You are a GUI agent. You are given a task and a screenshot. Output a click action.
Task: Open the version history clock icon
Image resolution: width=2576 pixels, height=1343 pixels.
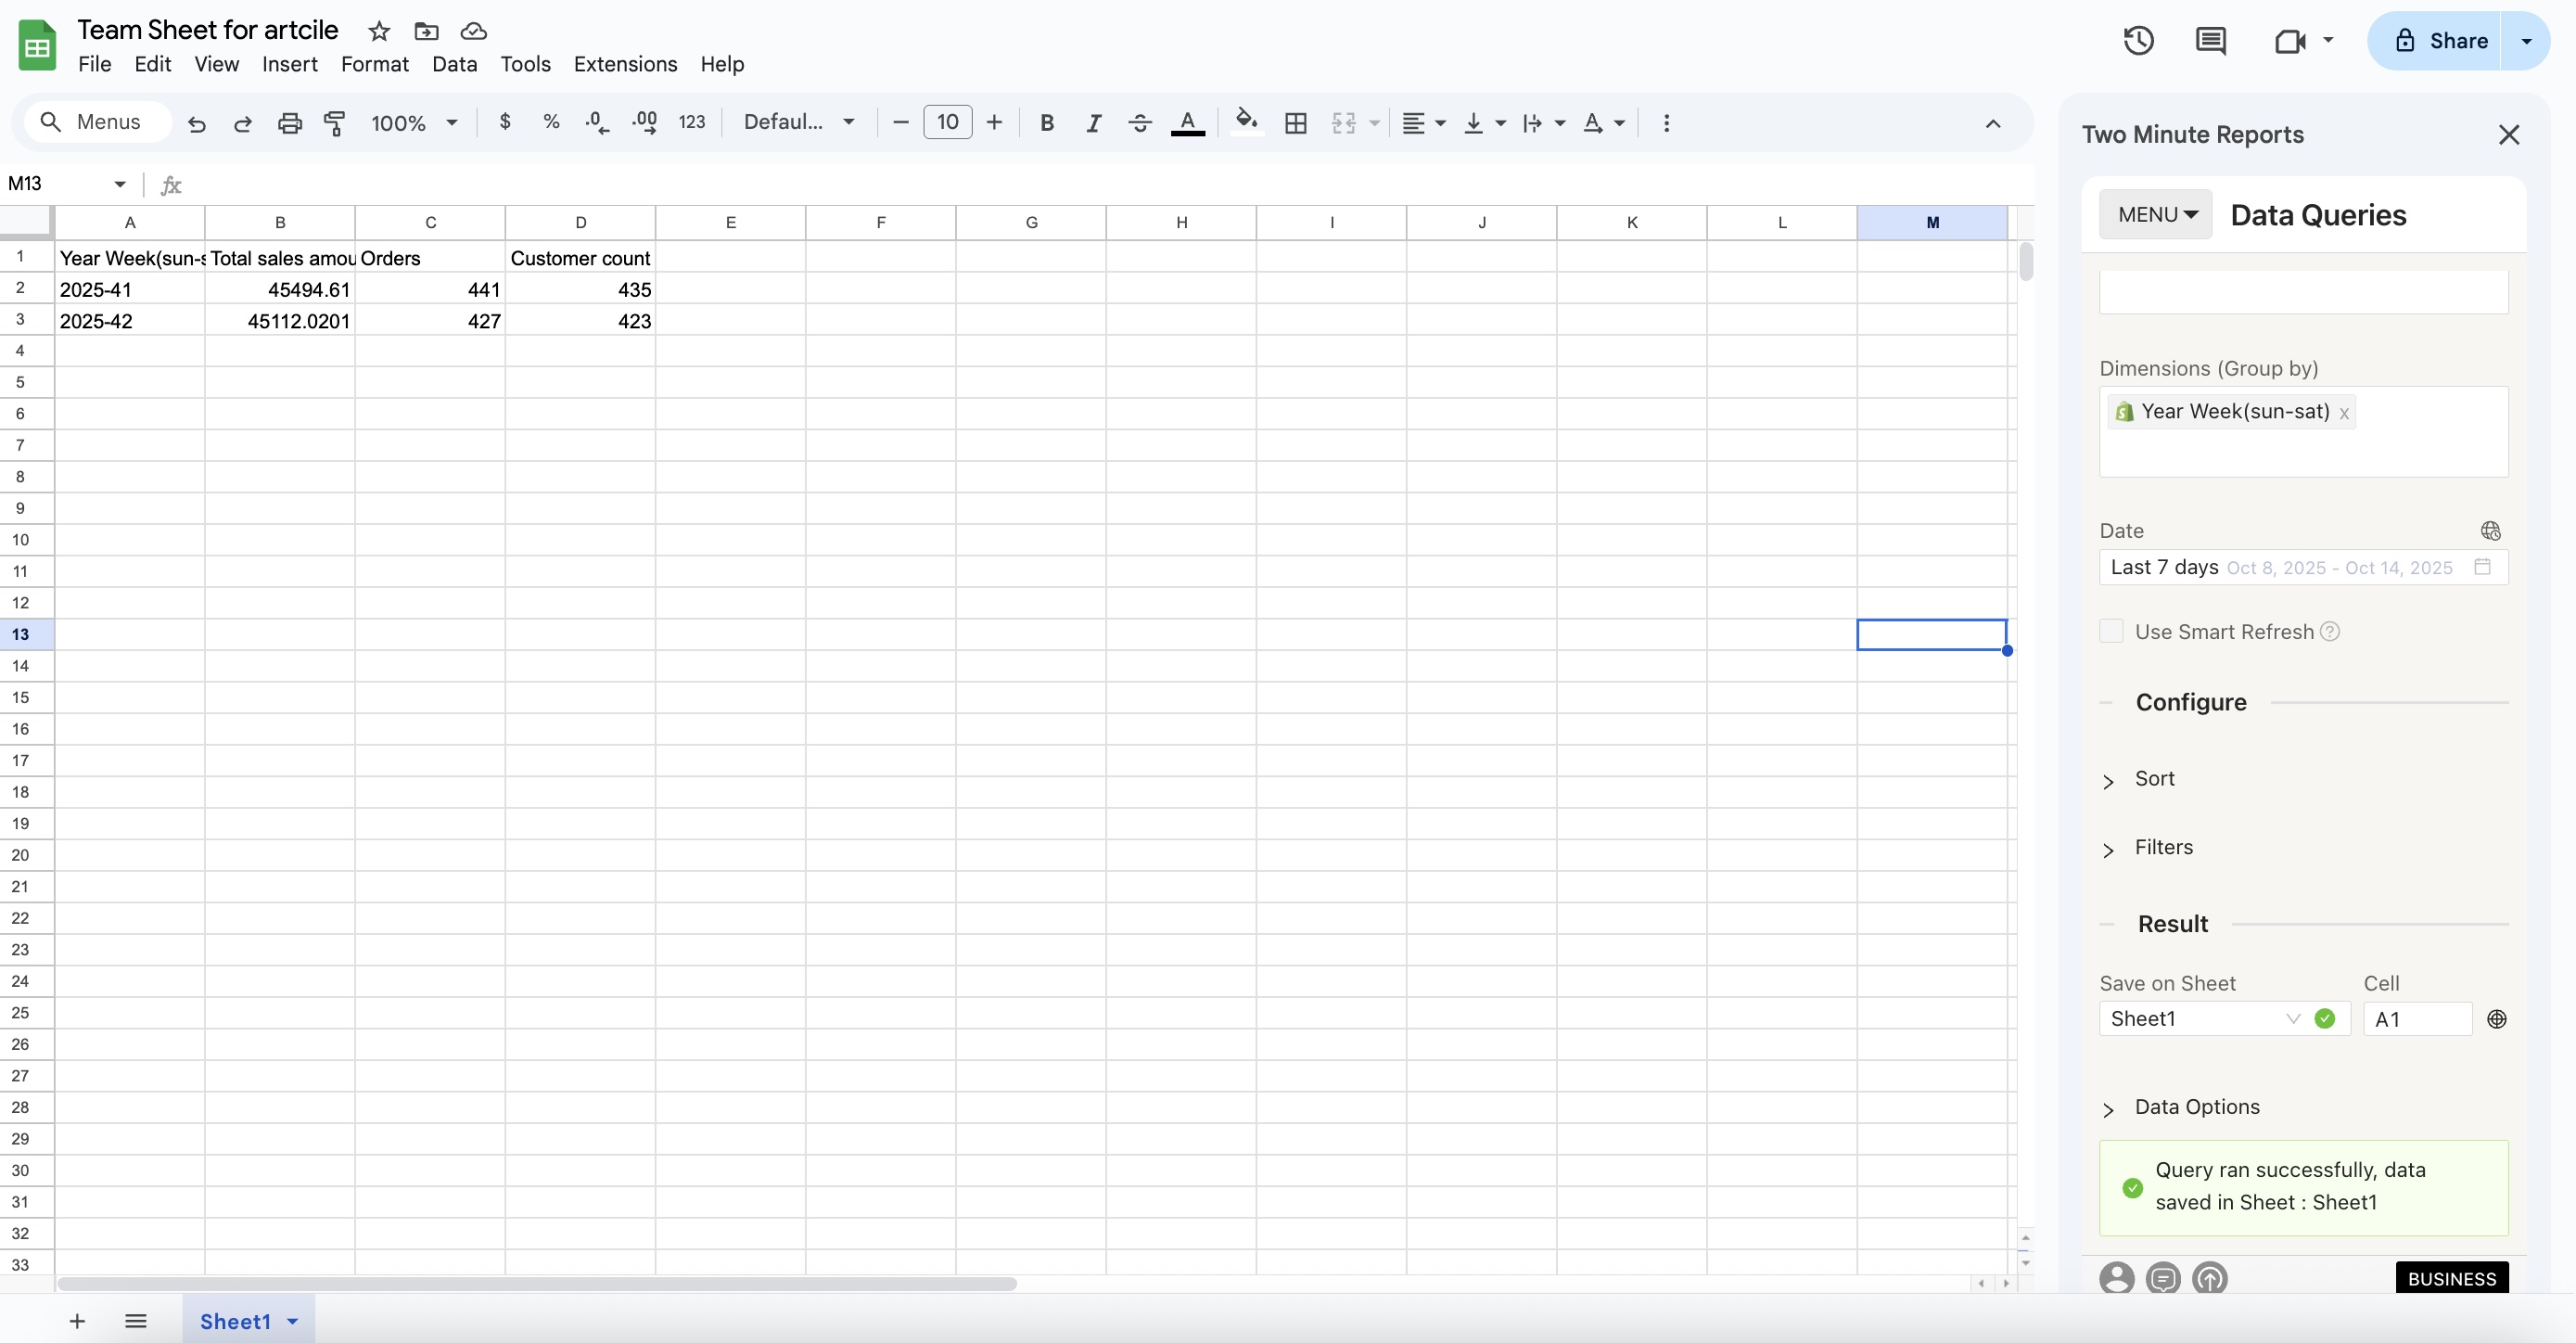tap(2138, 41)
